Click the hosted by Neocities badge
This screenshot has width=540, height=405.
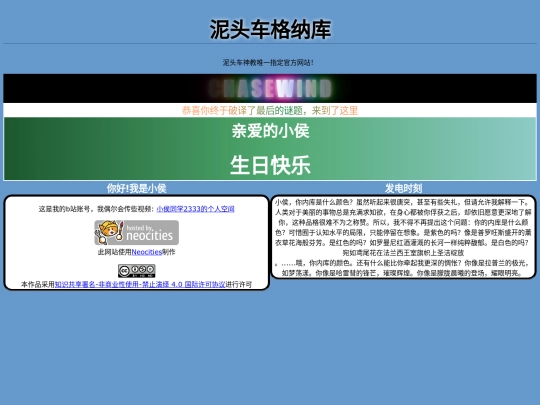pos(137,232)
